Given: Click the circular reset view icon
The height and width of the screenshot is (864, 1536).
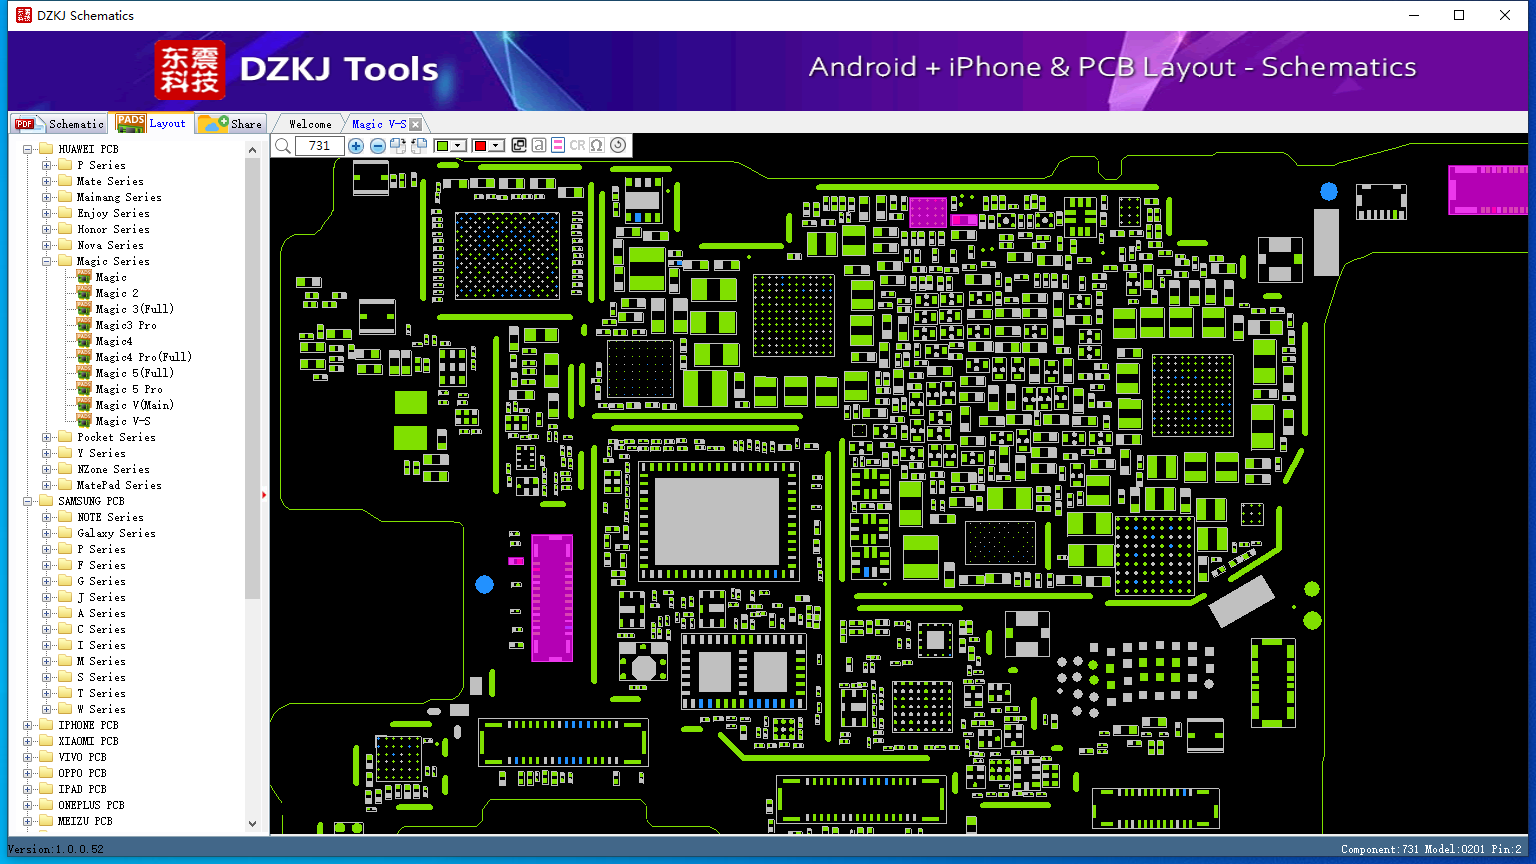Looking at the screenshot, I should tap(618, 146).
